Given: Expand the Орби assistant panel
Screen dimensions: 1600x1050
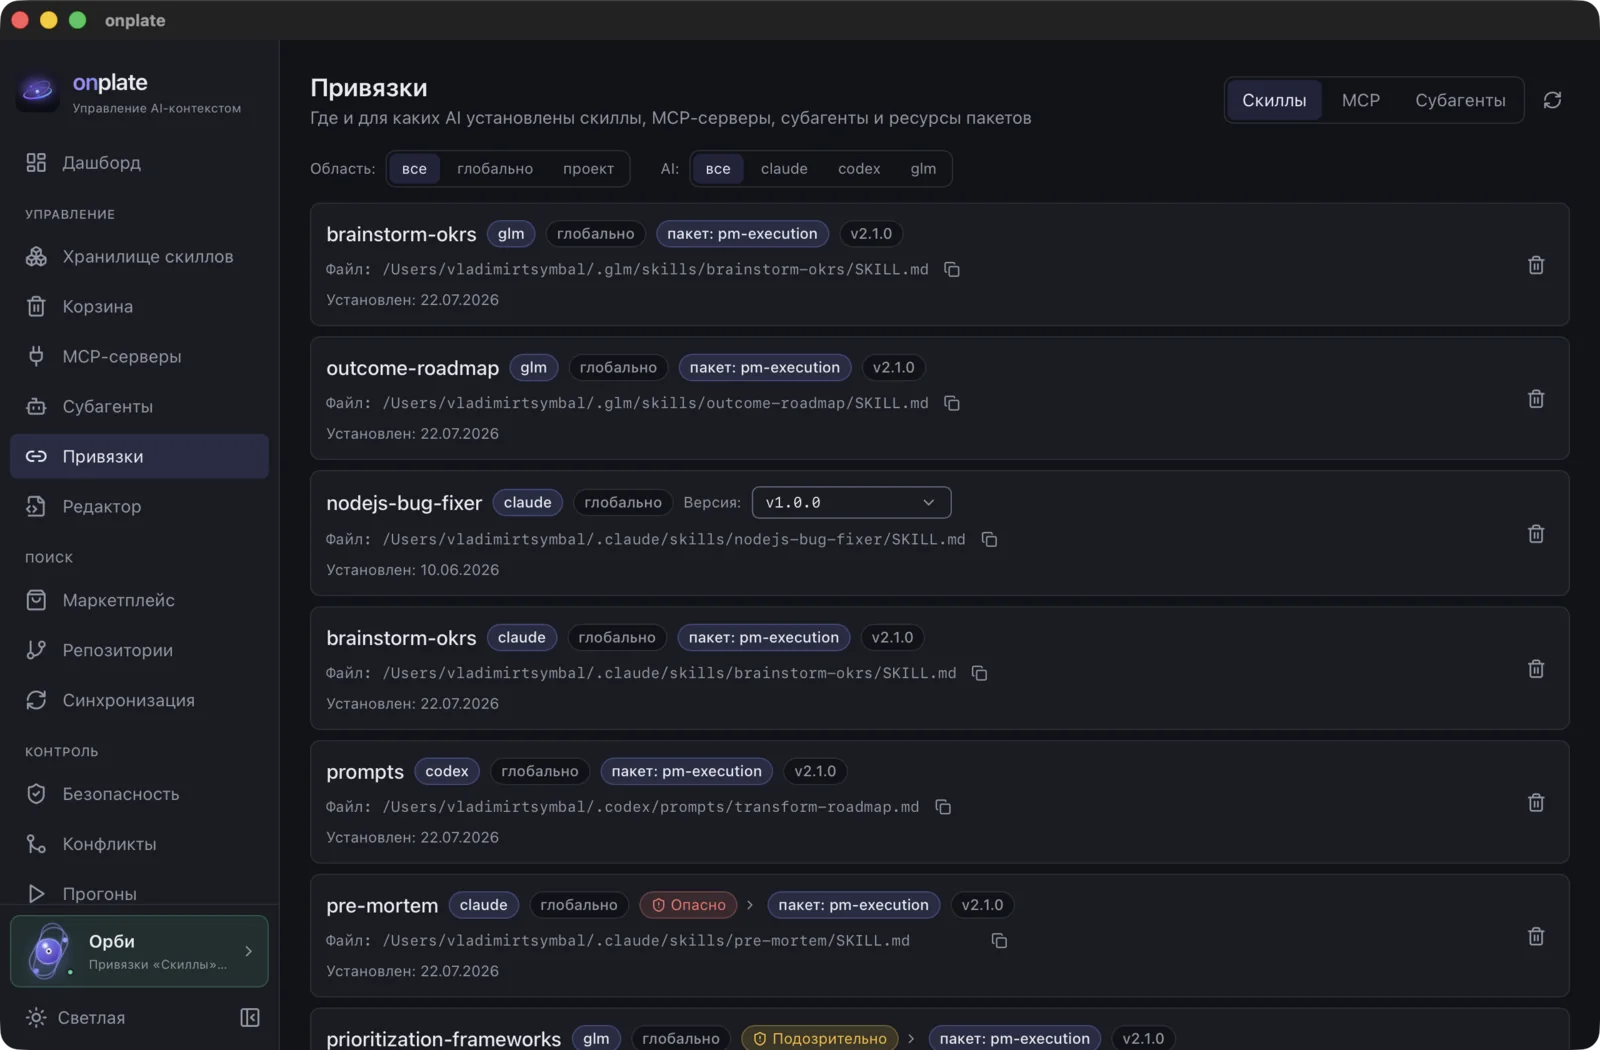Looking at the screenshot, I should [x=139, y=951].
